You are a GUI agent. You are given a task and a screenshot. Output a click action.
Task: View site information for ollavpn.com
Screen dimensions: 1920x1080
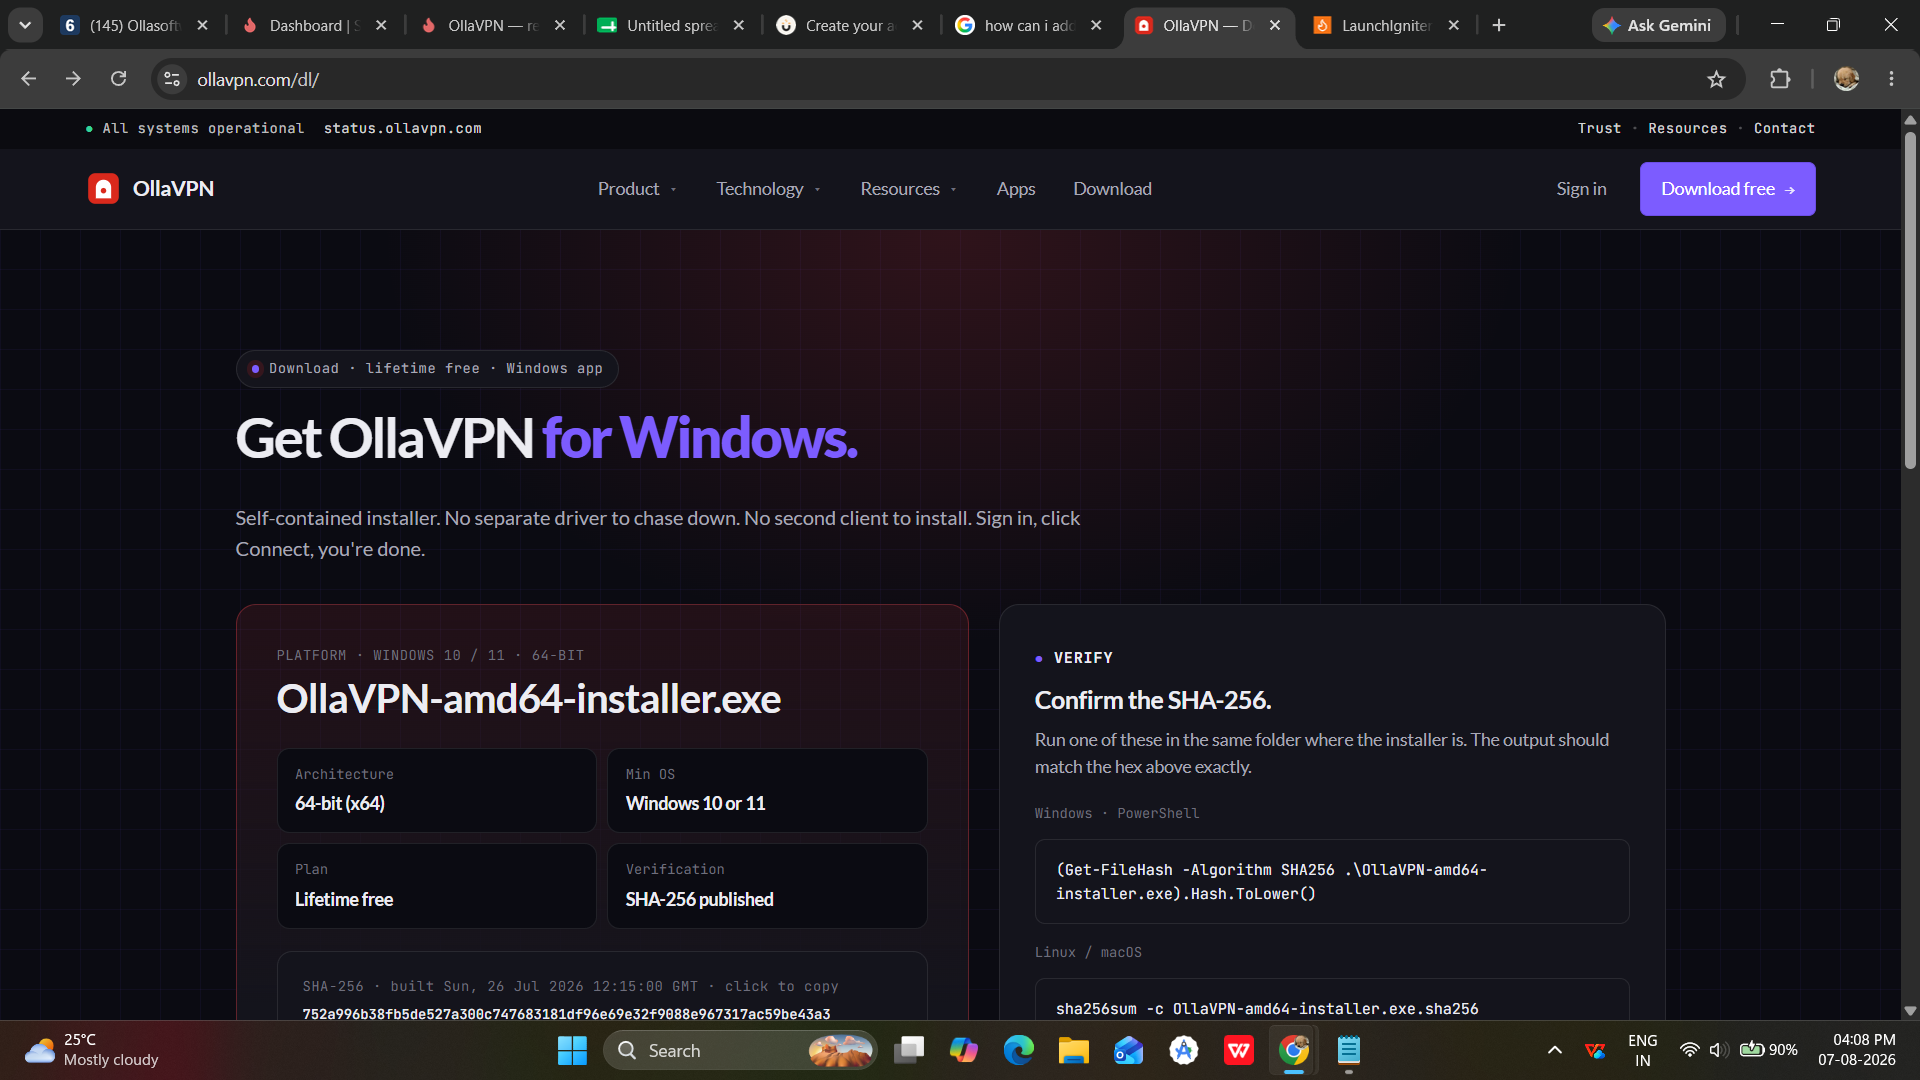172,79
